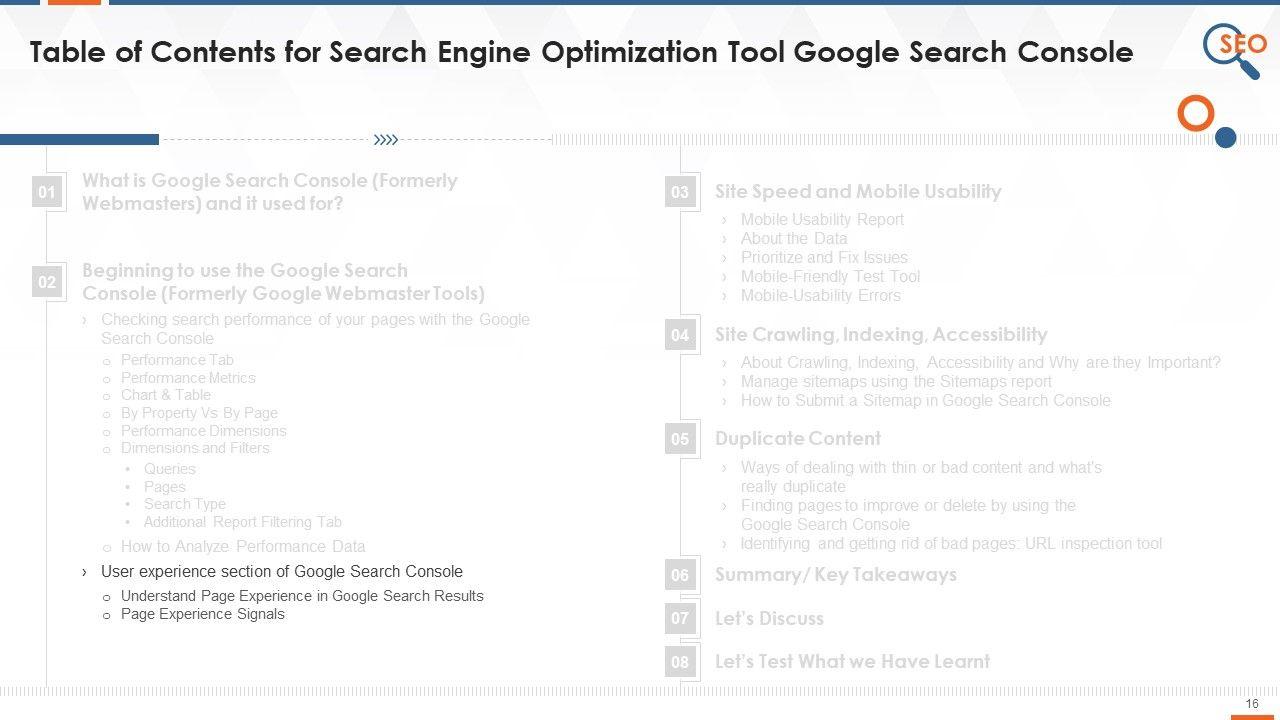Click the 03 section number badge
1280x720 pixels.
(680, 192)
